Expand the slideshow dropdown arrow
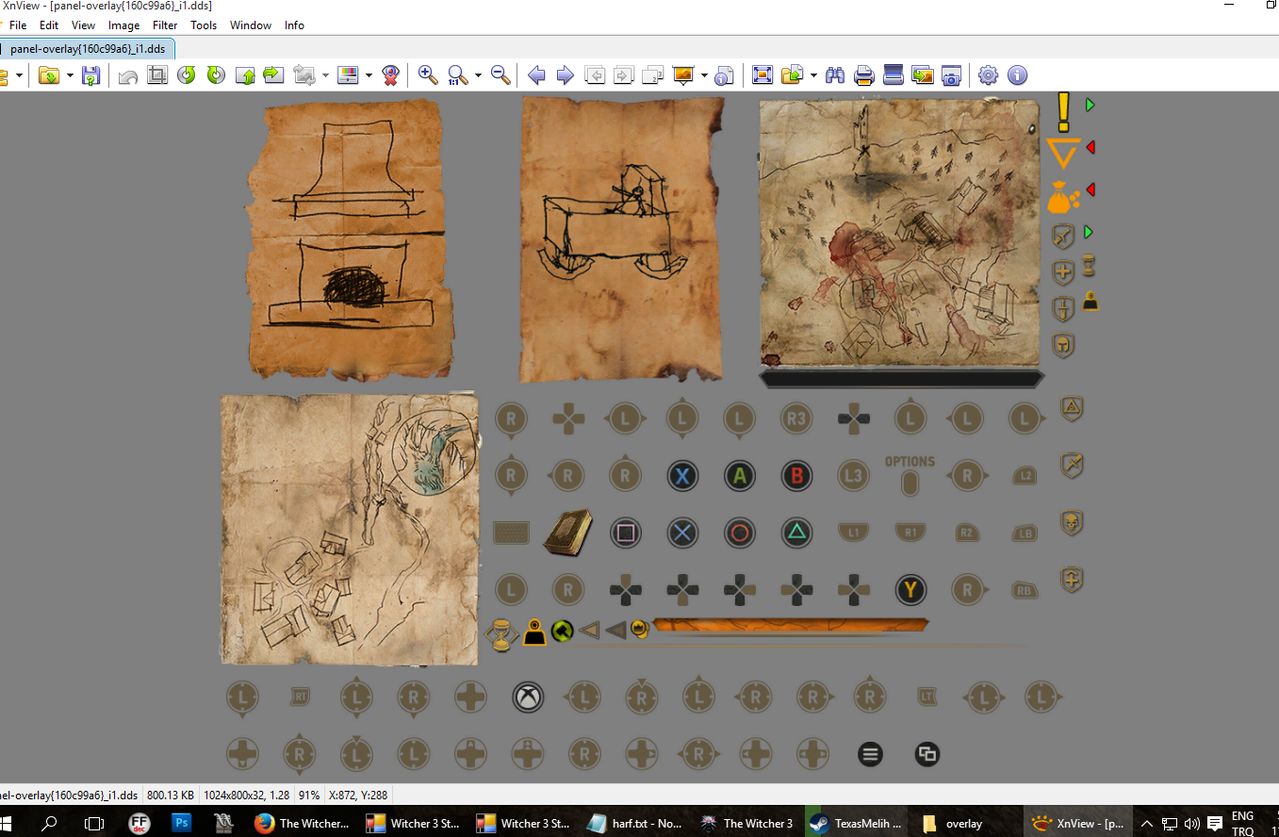The width and height of the screenshot is (1279, 837). coord(704,75)
